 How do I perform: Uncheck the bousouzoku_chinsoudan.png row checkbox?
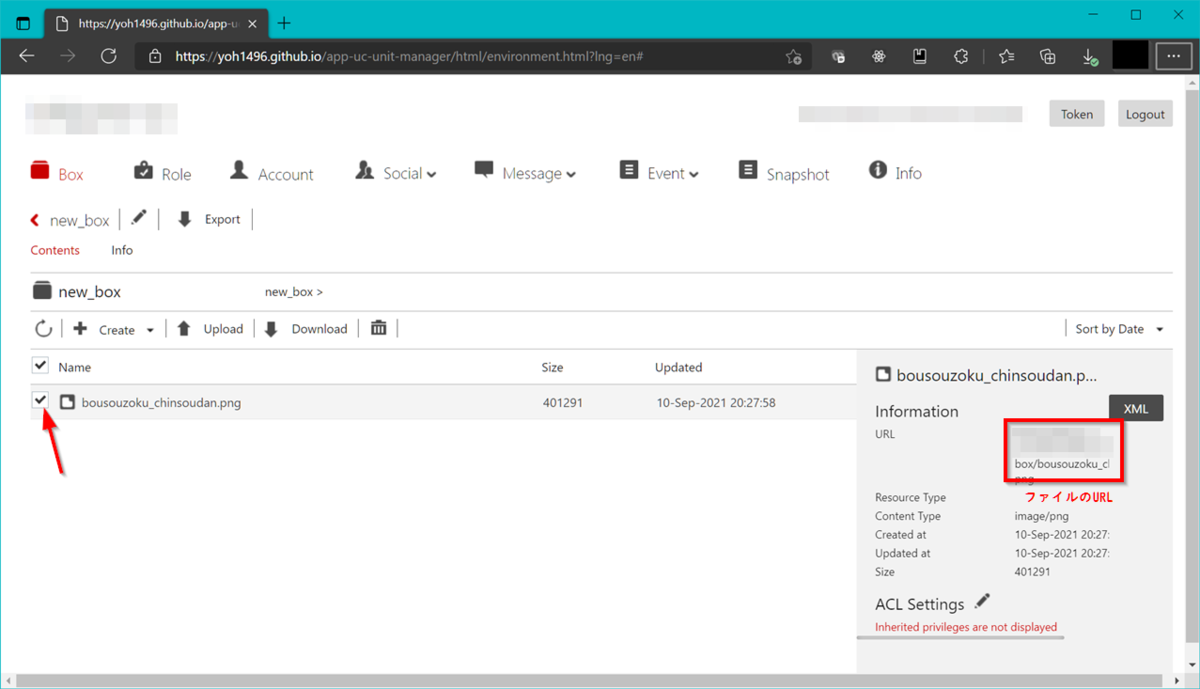tap(40, 400)
